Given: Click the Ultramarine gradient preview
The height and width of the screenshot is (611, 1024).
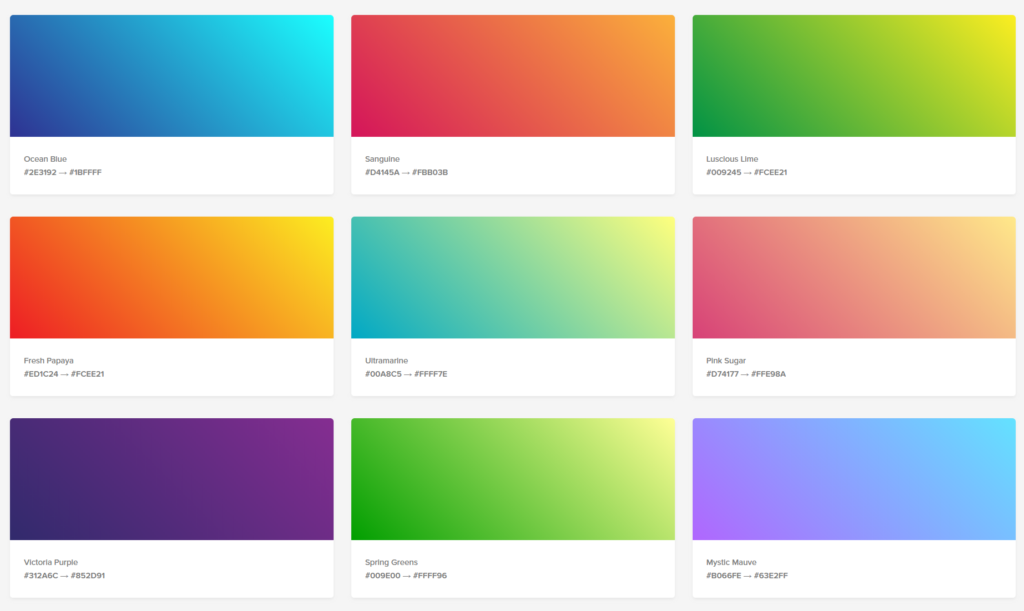Looking at the screenshot, I should (x=512, y=277).
